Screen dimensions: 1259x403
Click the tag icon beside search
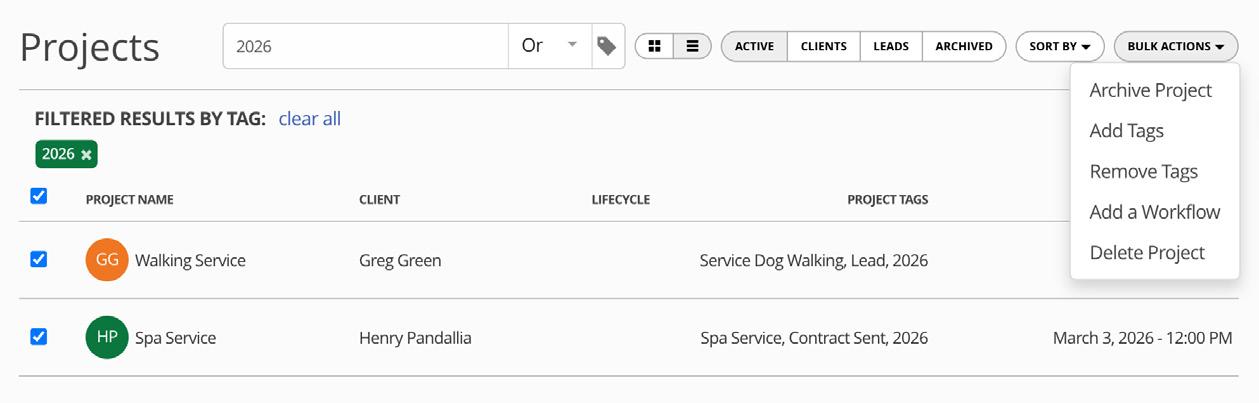point(607,46)
